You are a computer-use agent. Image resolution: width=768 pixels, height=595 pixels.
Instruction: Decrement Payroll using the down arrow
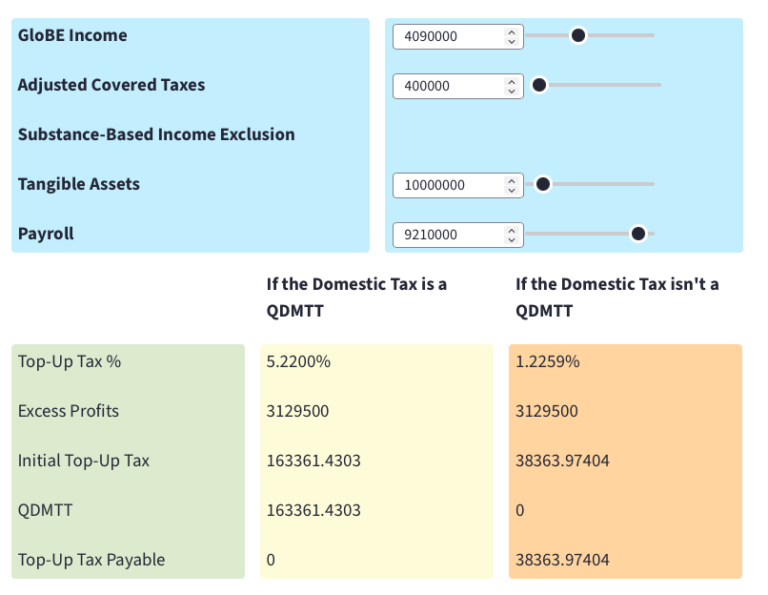512,240
